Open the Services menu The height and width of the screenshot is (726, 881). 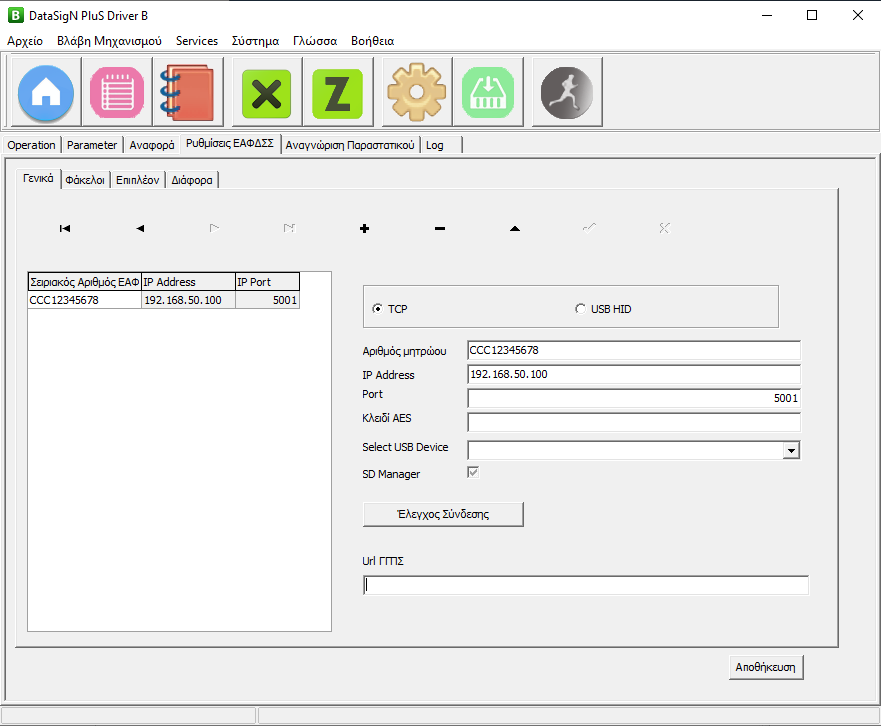point(197,41)
